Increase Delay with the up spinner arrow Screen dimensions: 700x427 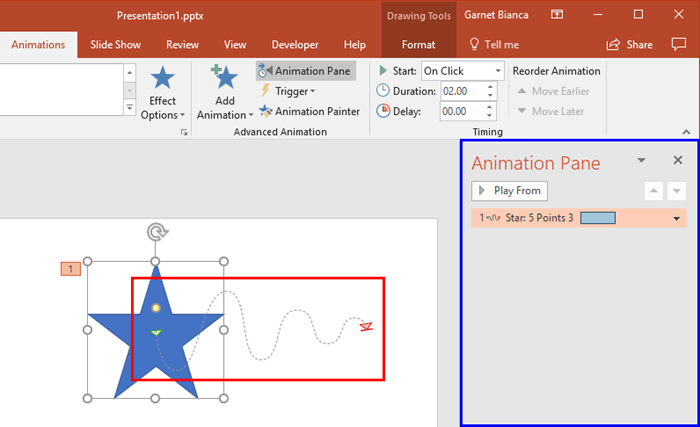point(490,107)
